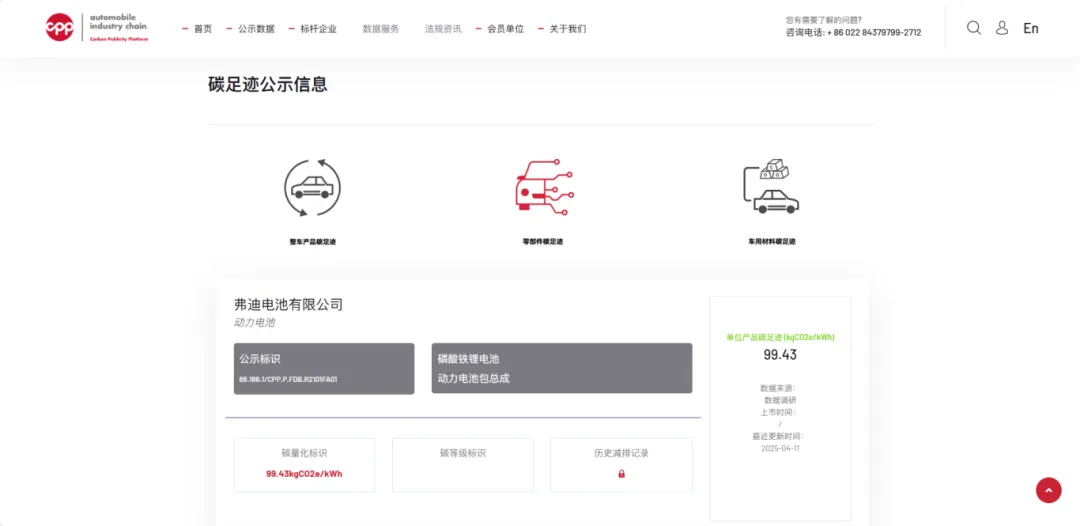Click the 2025-04-11 update date

coord(780,448)
